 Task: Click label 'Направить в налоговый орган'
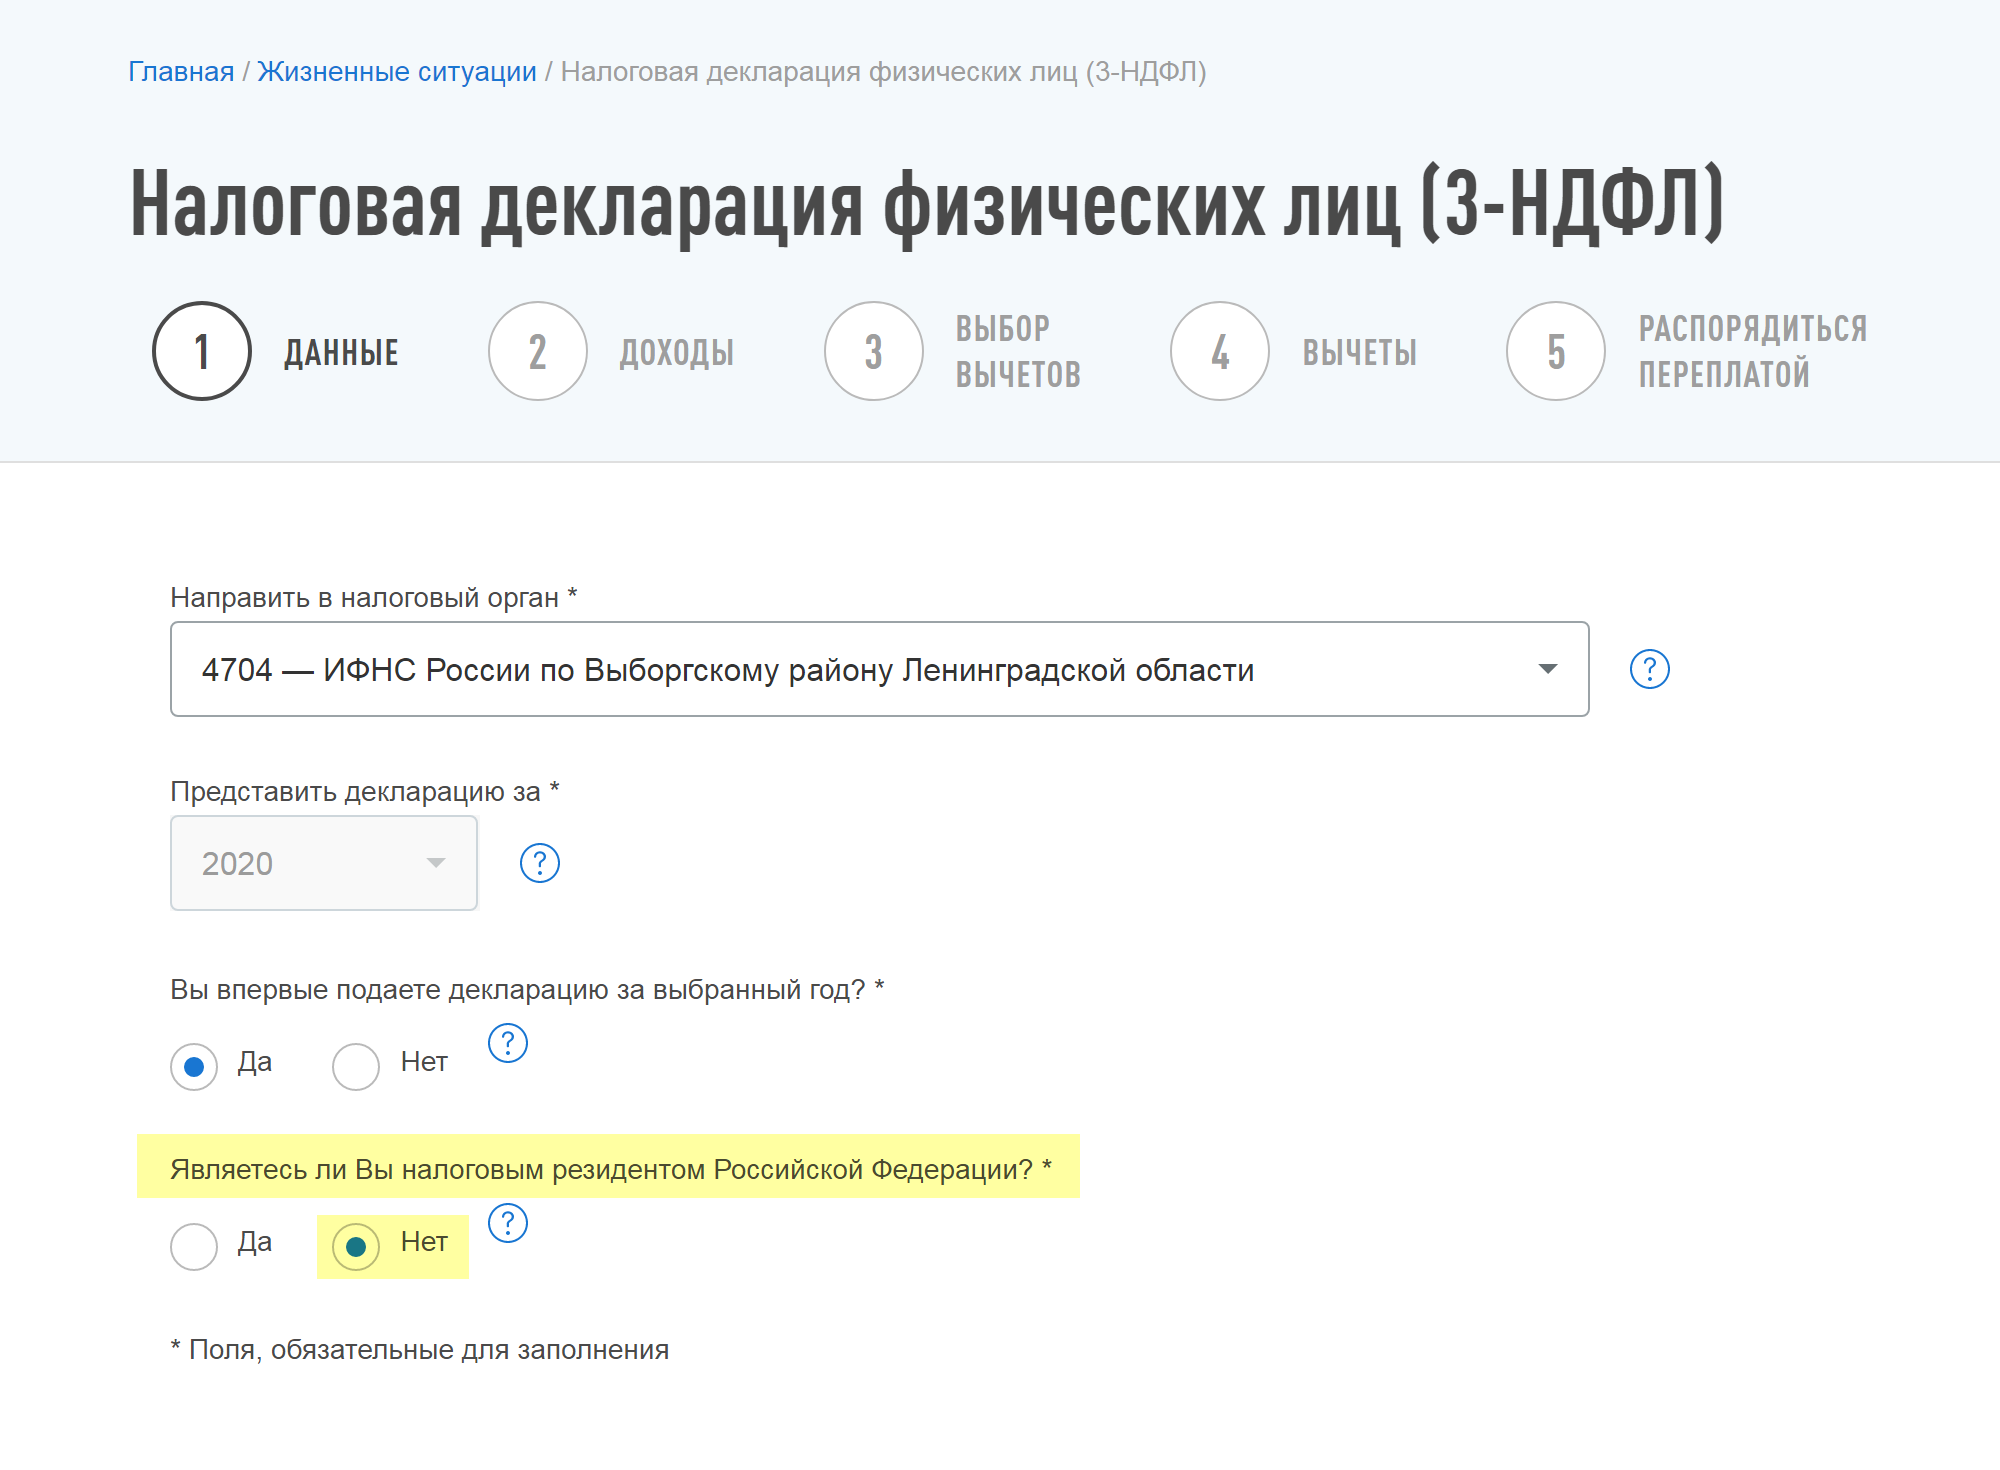pos(365,597)
